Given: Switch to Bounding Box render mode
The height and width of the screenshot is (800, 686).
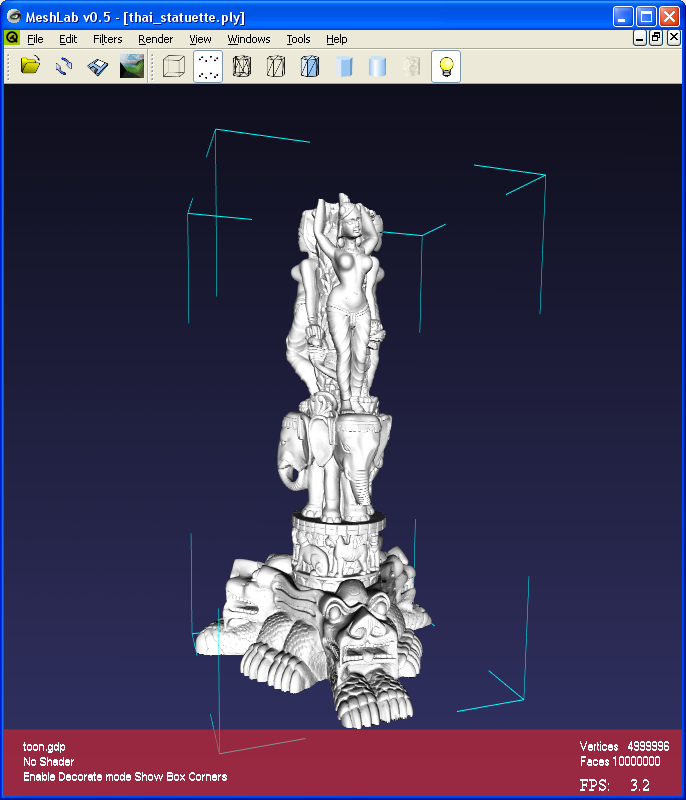Looking at the screenshot, I should pyautogui.click(x=174, y=67).
